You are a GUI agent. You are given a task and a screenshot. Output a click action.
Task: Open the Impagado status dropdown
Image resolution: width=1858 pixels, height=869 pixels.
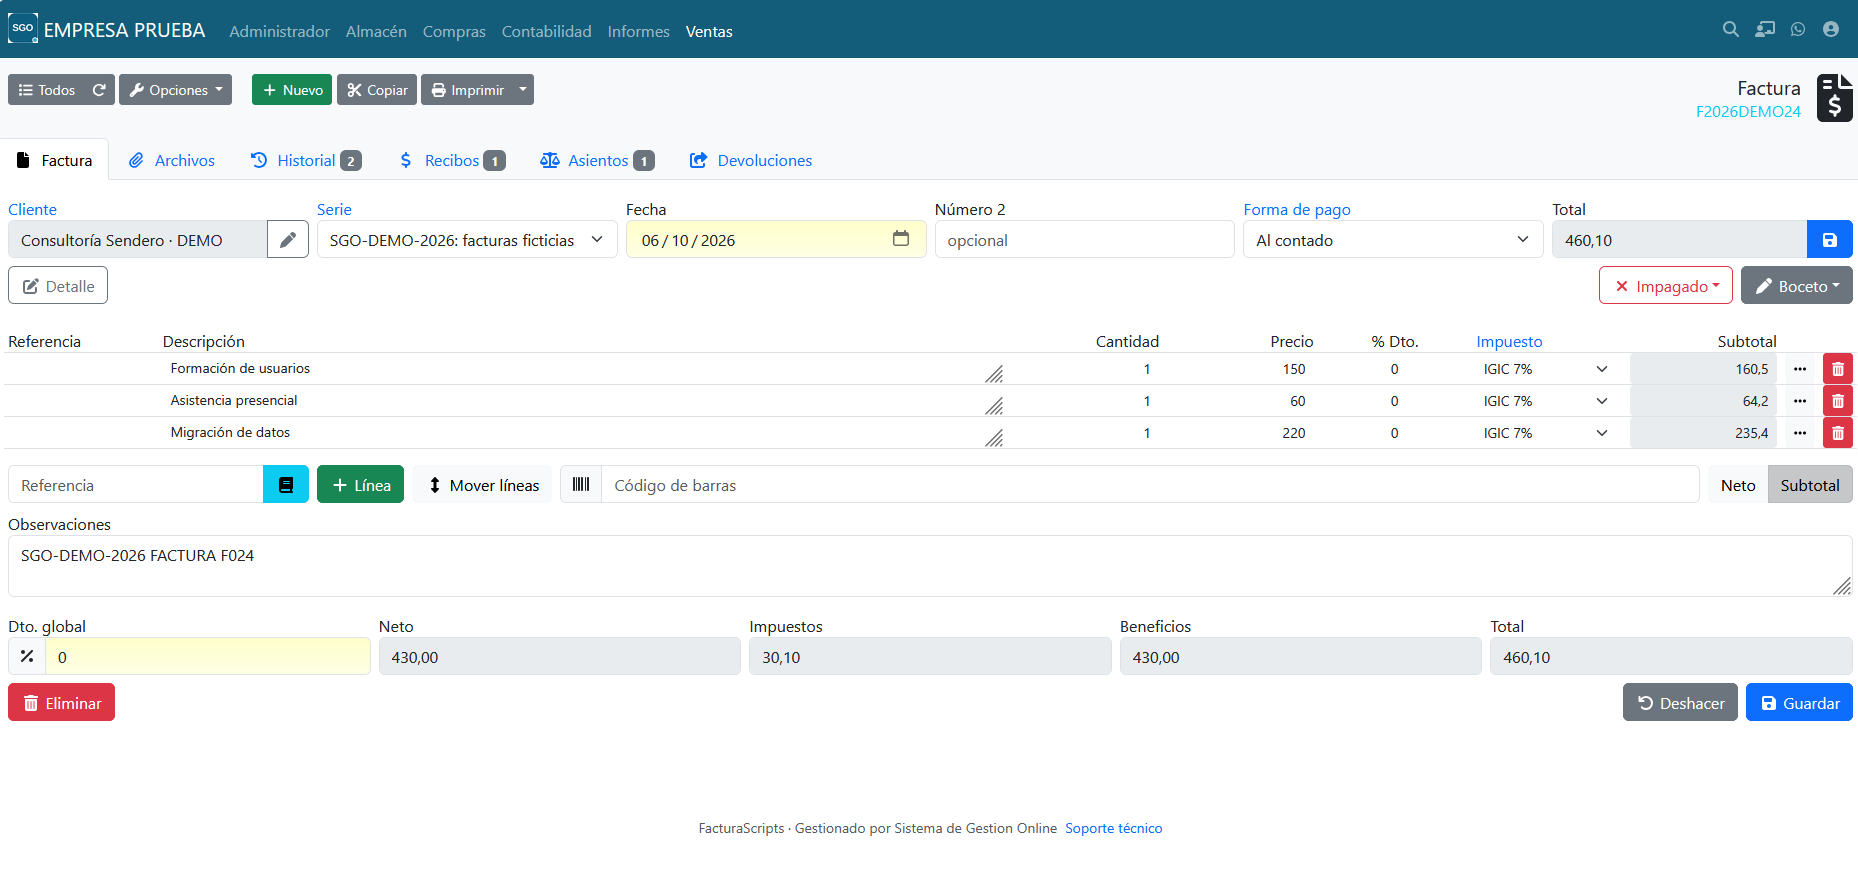[x=1666, y=286]
